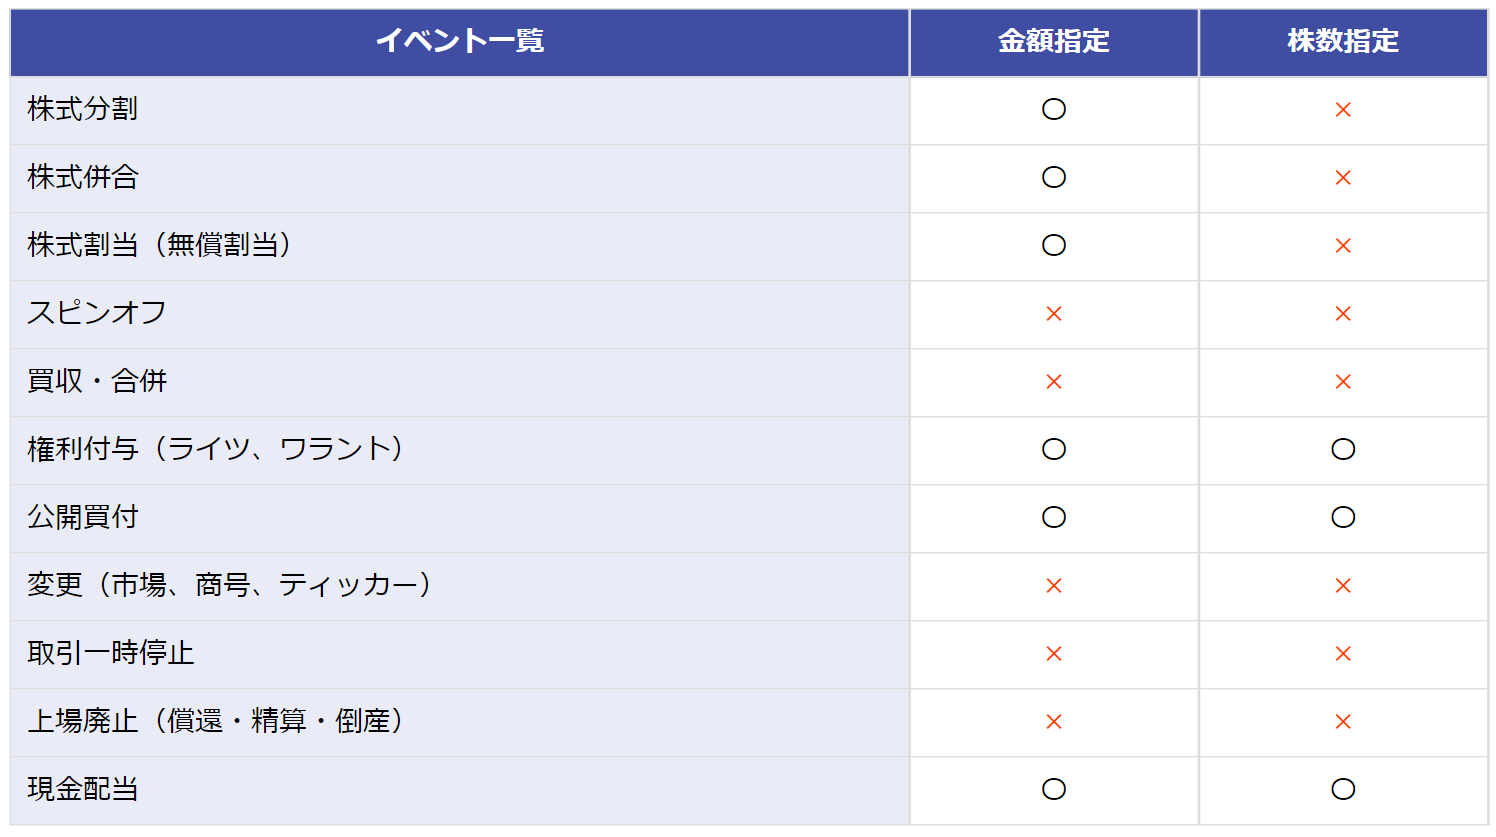The width and height of the screenshot is (1496, 837).
Task: Click the red cross for 買収・合併 under 株数指定
Action: (1343, 382)
